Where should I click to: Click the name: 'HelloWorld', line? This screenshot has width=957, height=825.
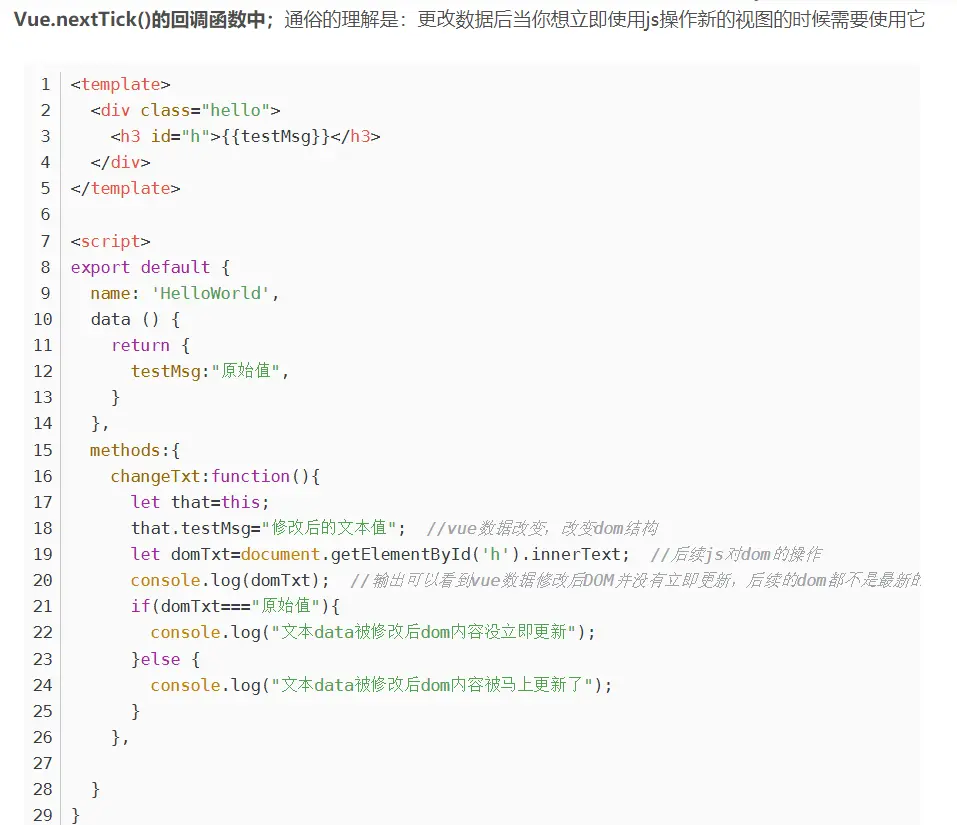pyautogui.click(x=185, y=294)
